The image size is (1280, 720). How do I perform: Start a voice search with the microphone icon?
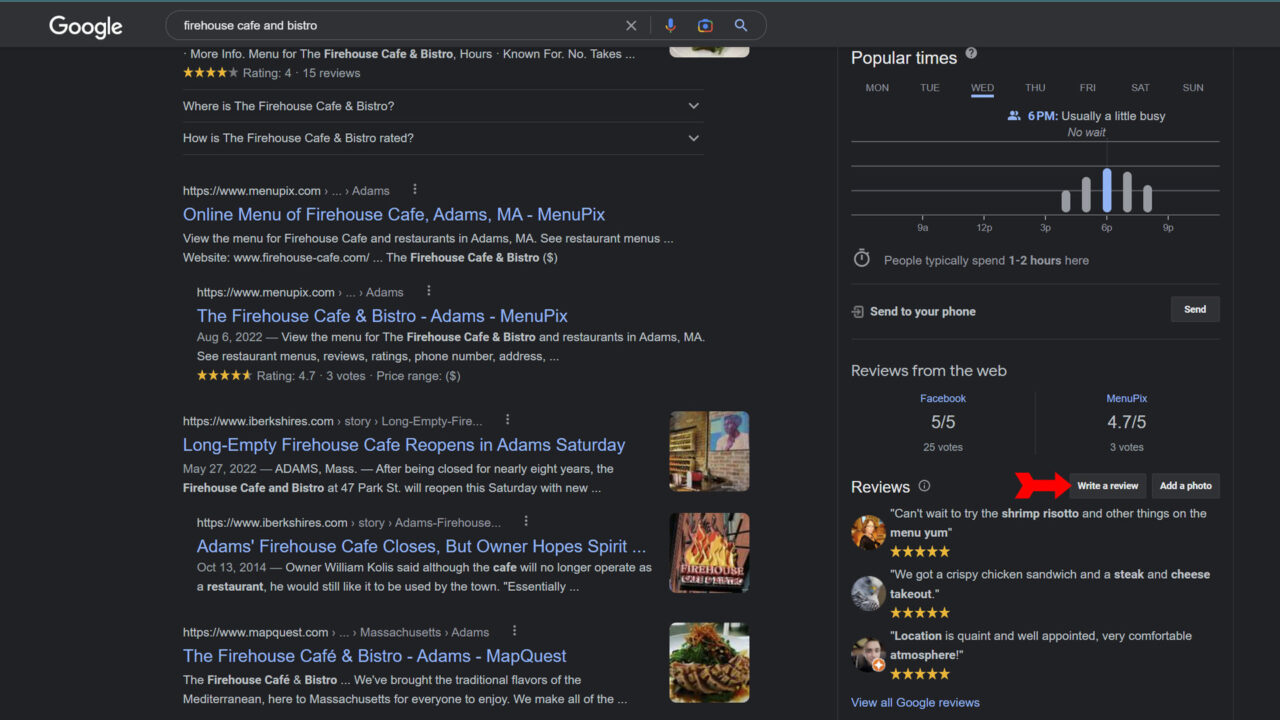click(670, 25)
